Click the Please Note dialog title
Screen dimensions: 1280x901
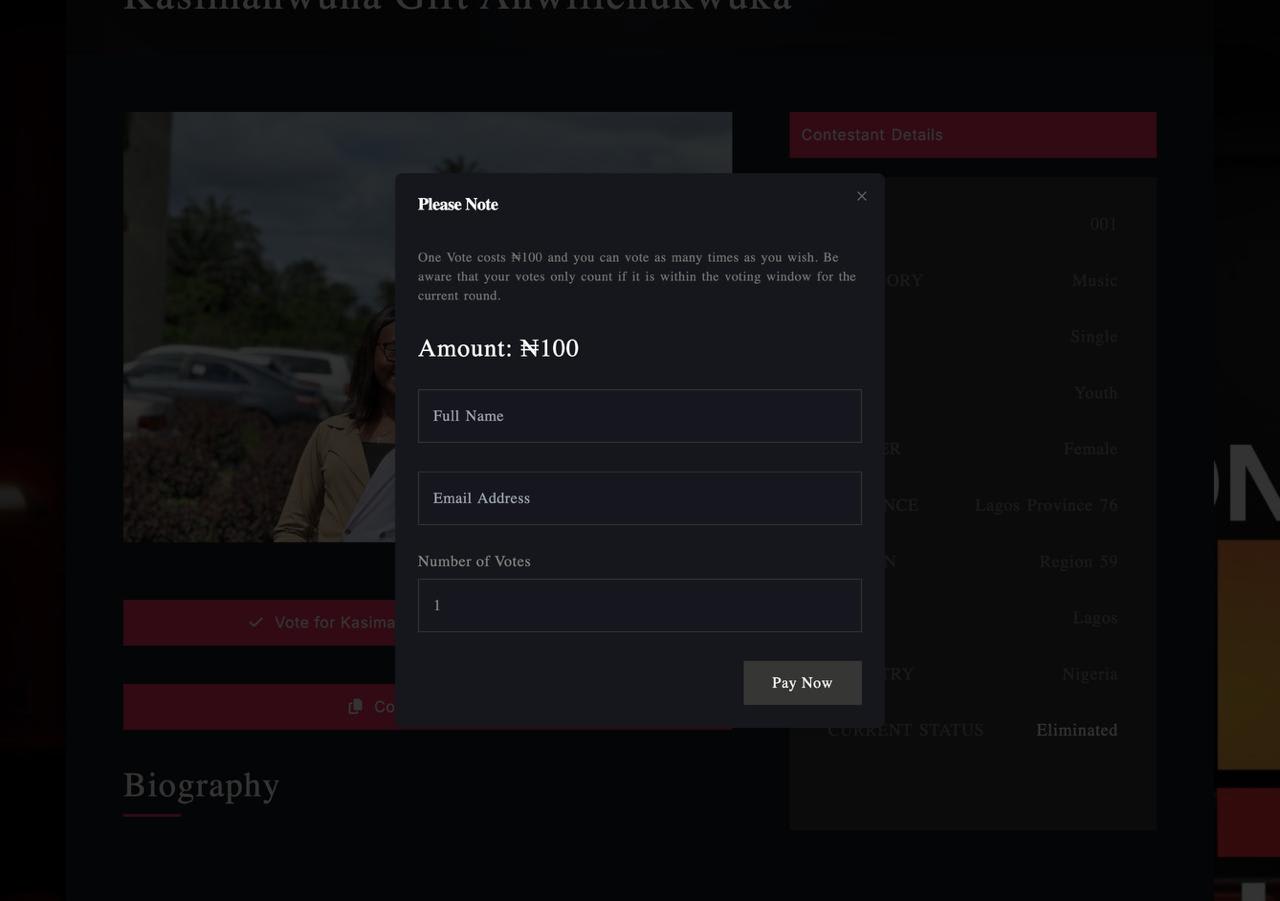(x=458, y=204)
